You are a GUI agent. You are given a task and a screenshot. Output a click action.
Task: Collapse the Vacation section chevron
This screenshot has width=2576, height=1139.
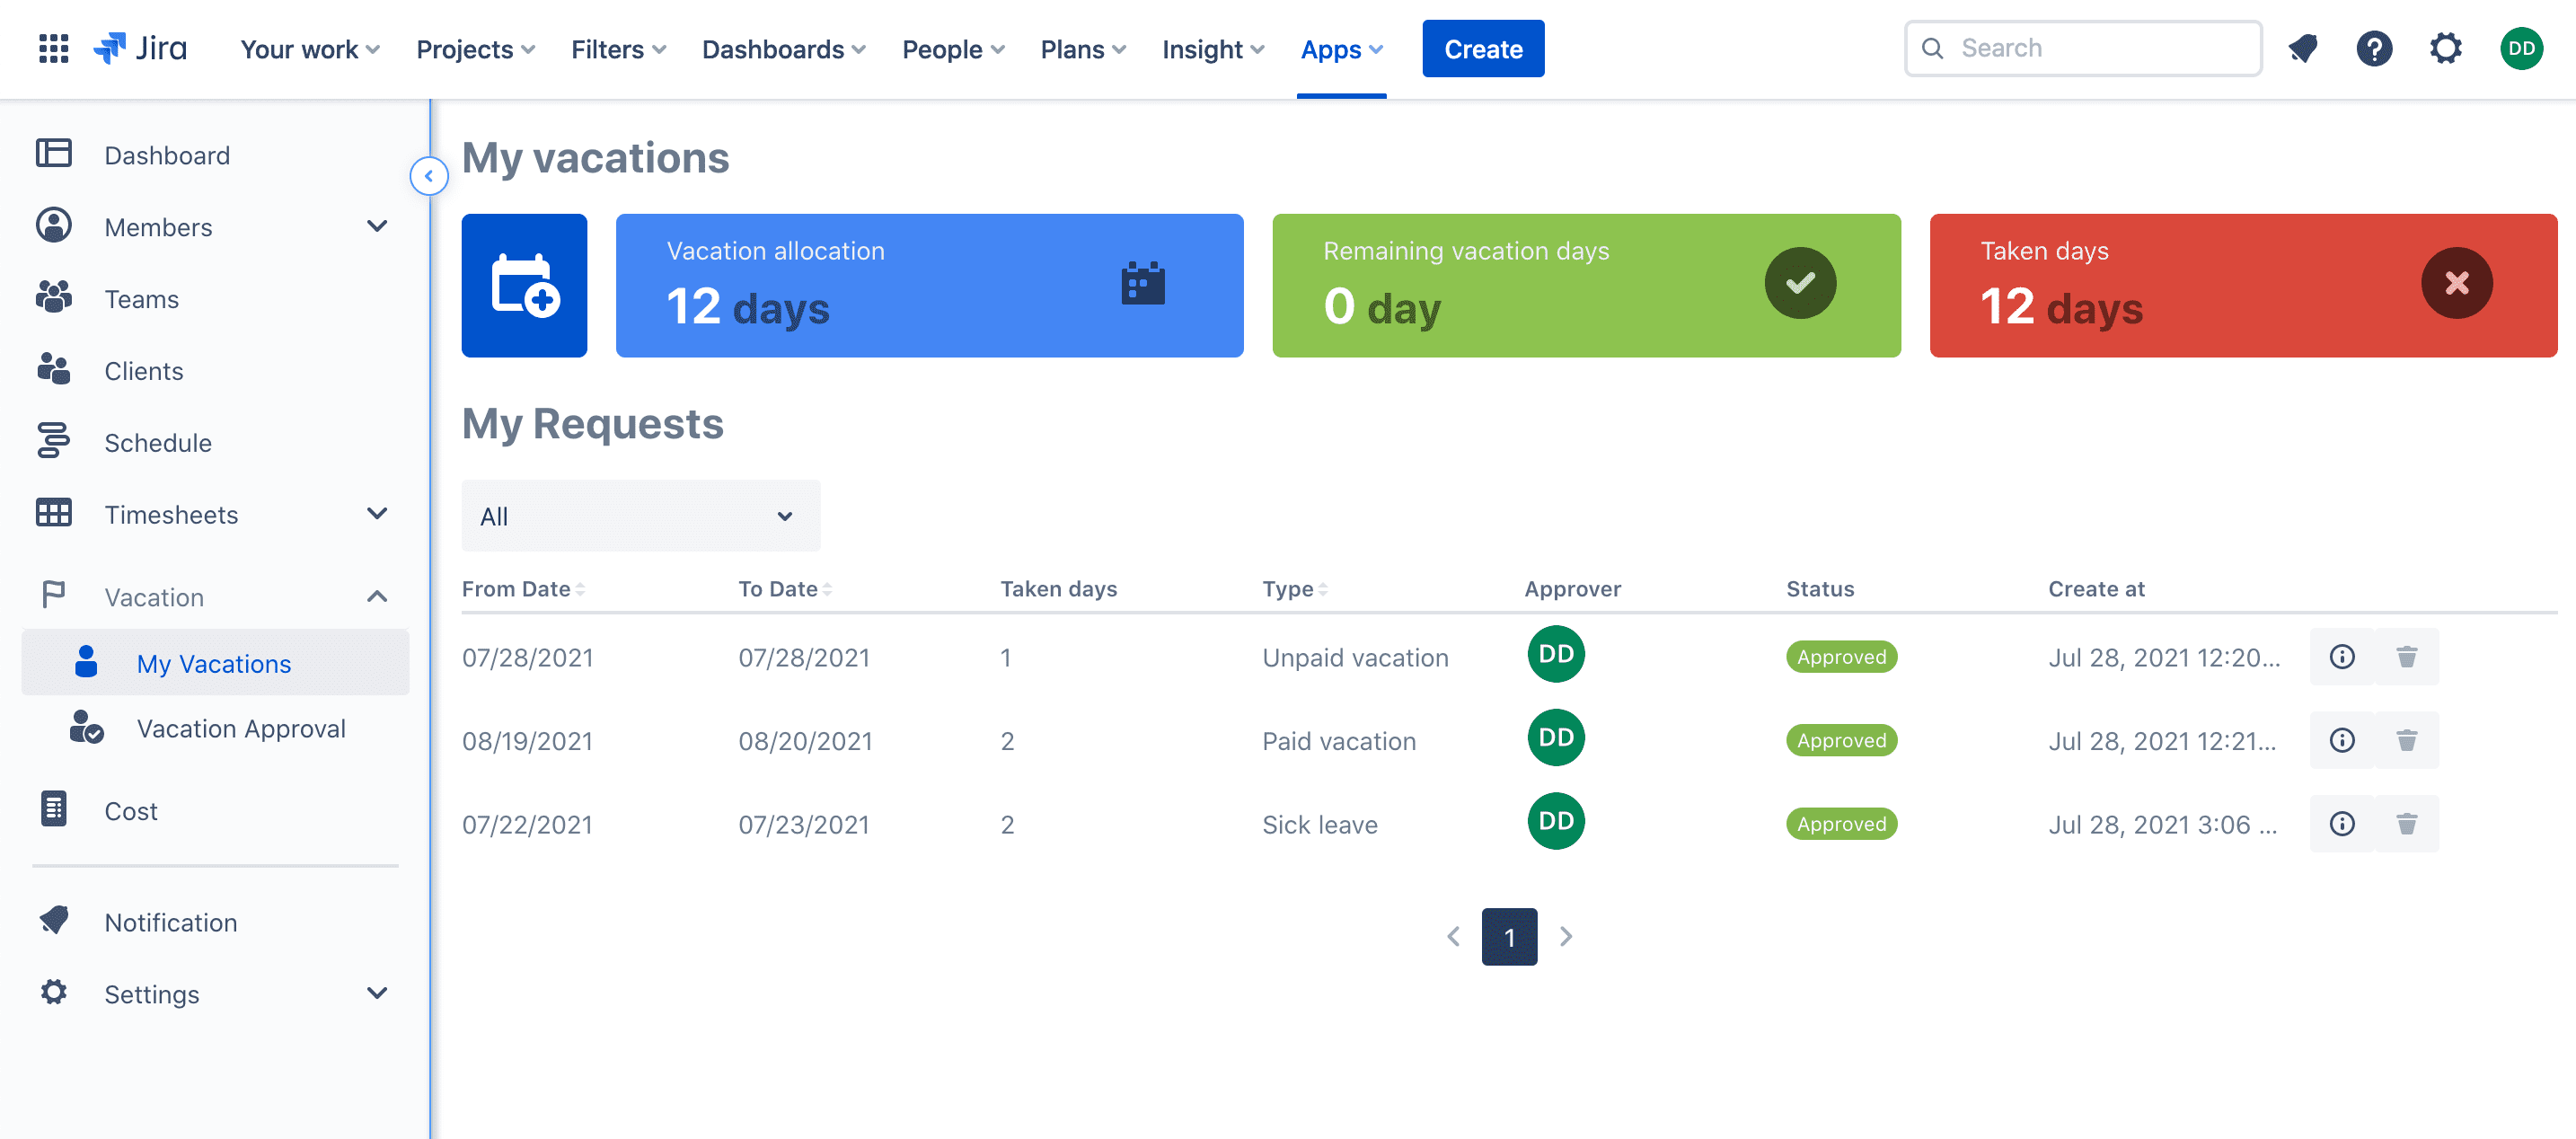tap(377, 597)
